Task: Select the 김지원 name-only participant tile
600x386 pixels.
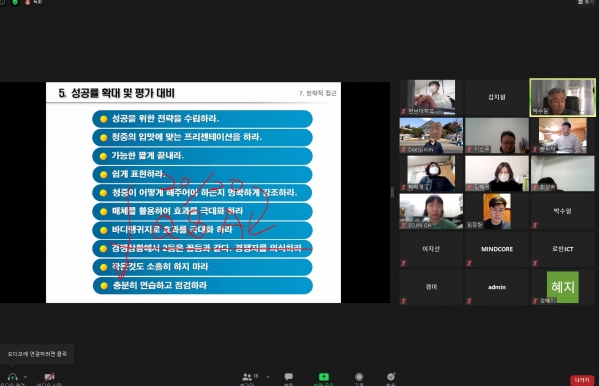Action: (497, 97)
